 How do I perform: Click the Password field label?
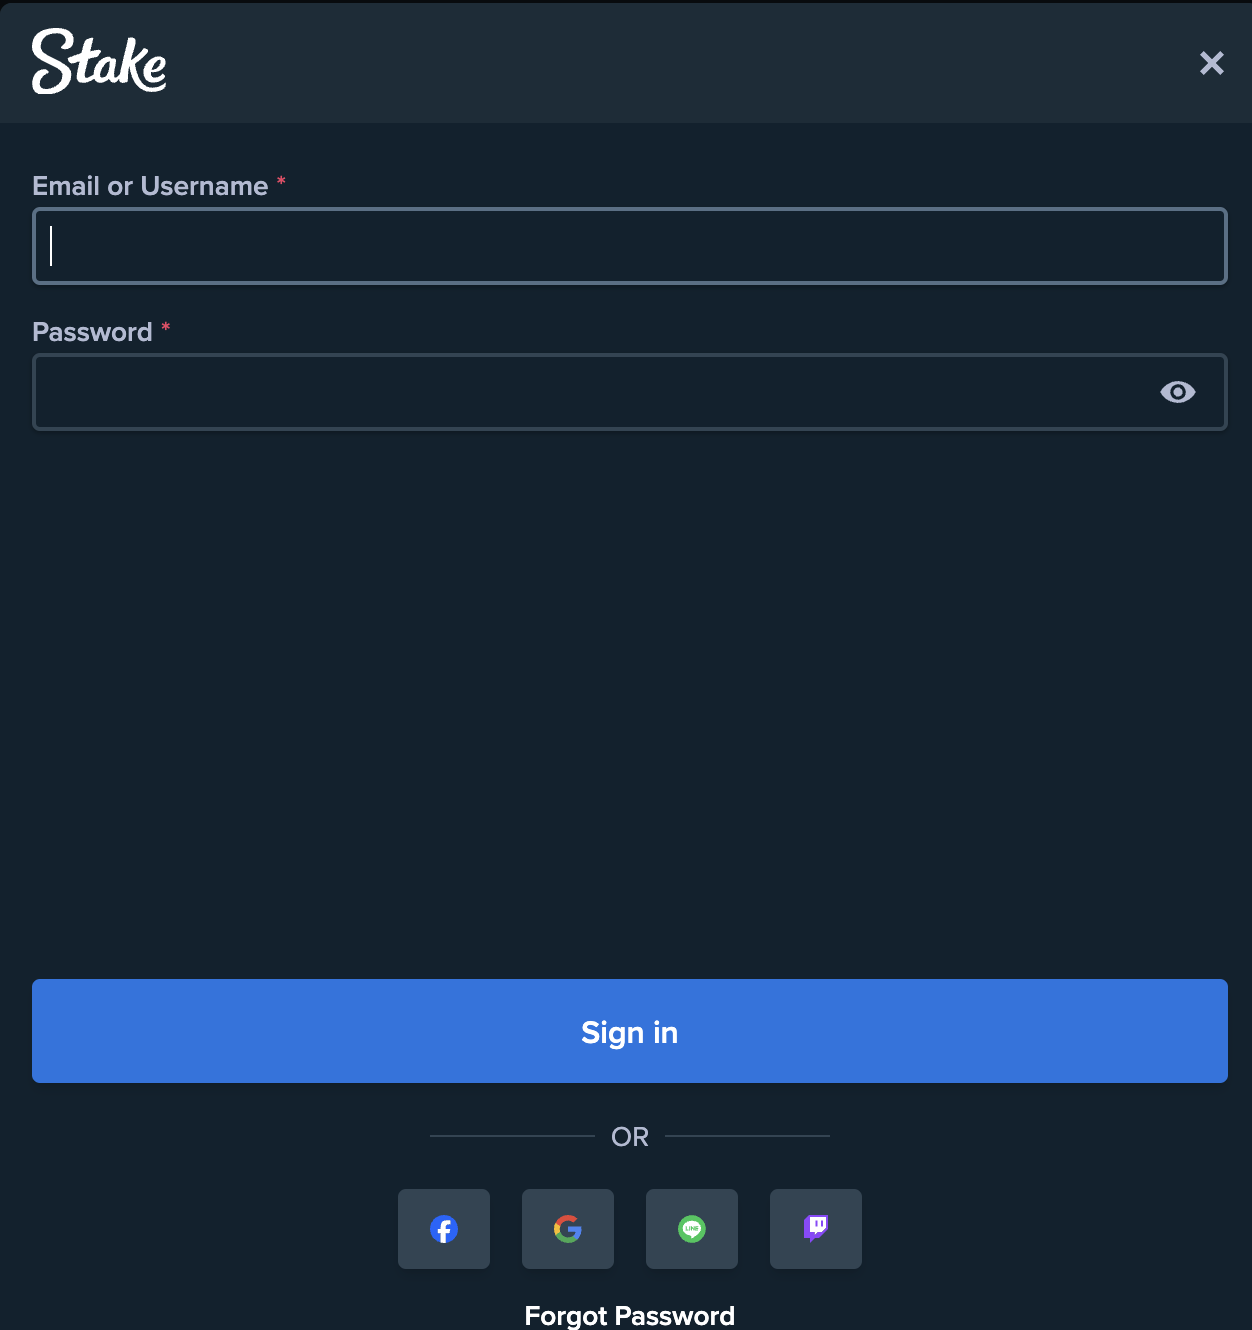(x=92, y=332)
